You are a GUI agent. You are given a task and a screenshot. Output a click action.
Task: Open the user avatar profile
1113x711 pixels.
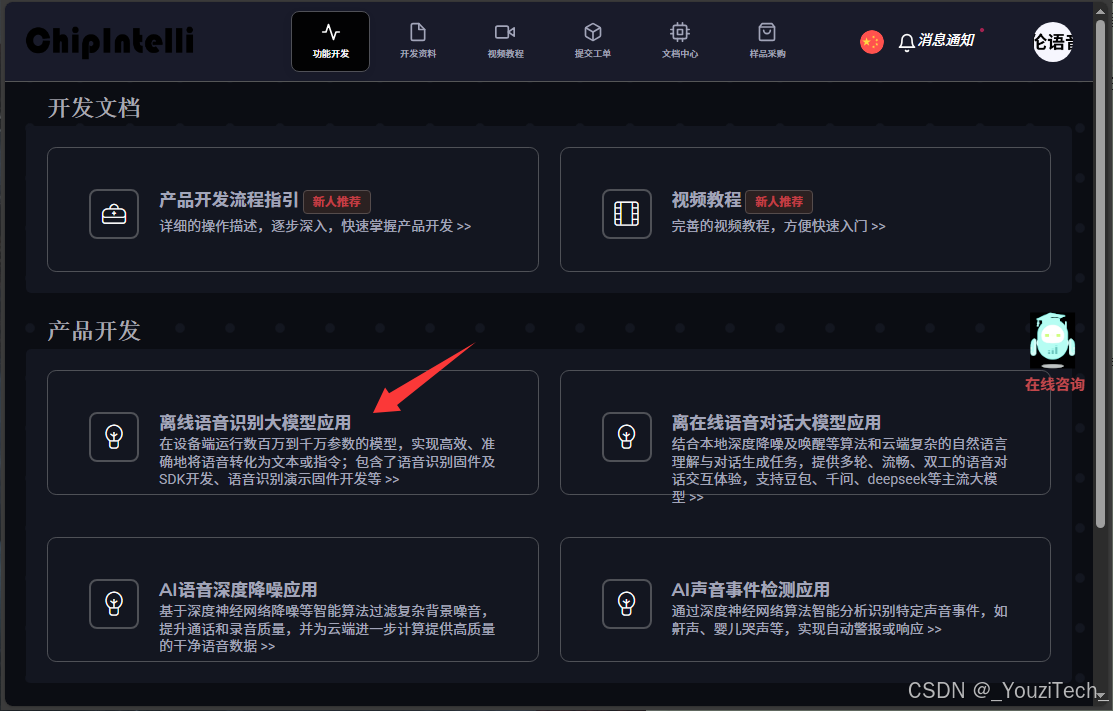pyautogui.click(x=1053, y=42)
